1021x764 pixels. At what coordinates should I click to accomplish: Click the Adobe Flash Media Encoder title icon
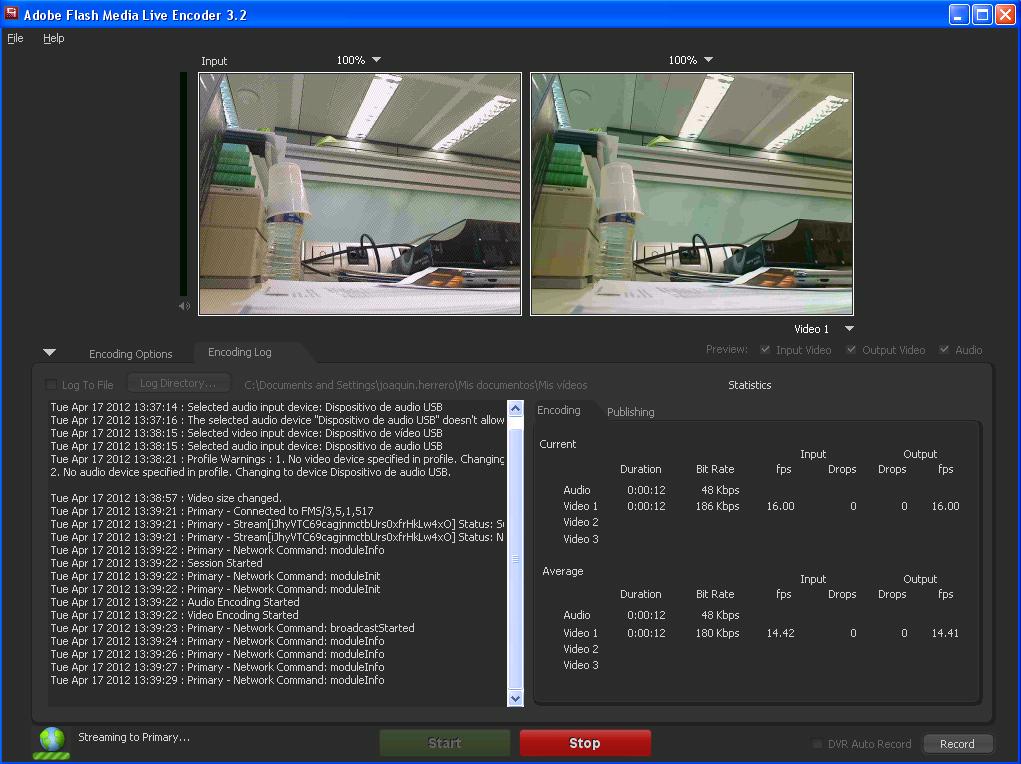click(x=11, y=13)
